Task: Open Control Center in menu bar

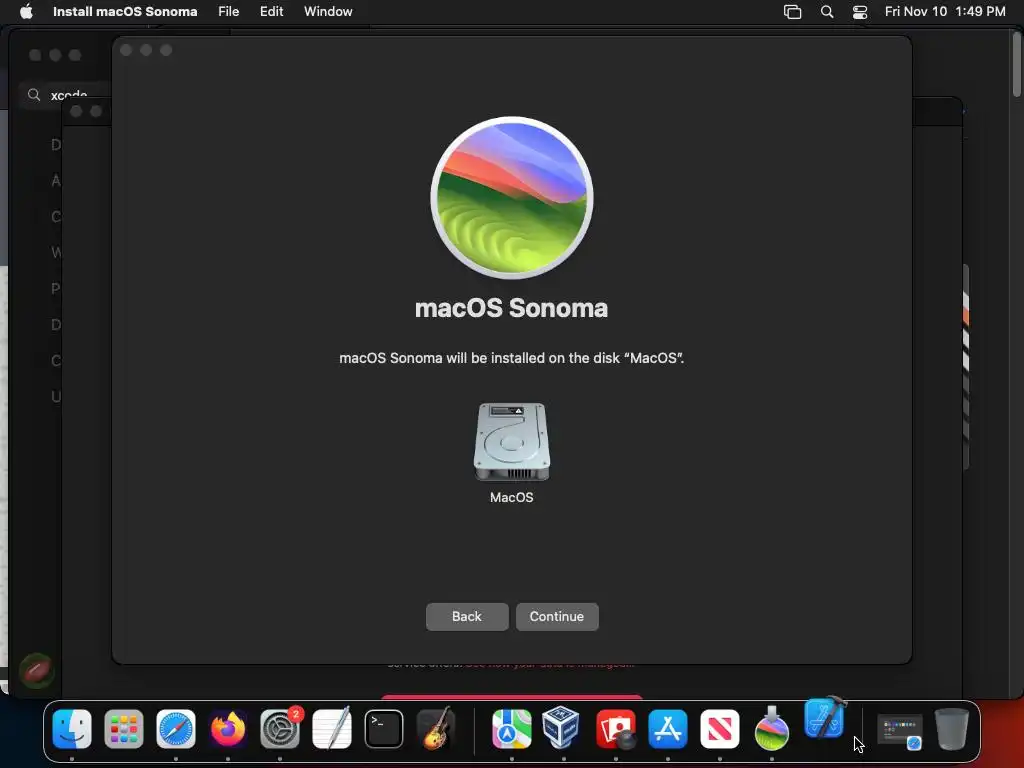Action: [x=860, y=12]
